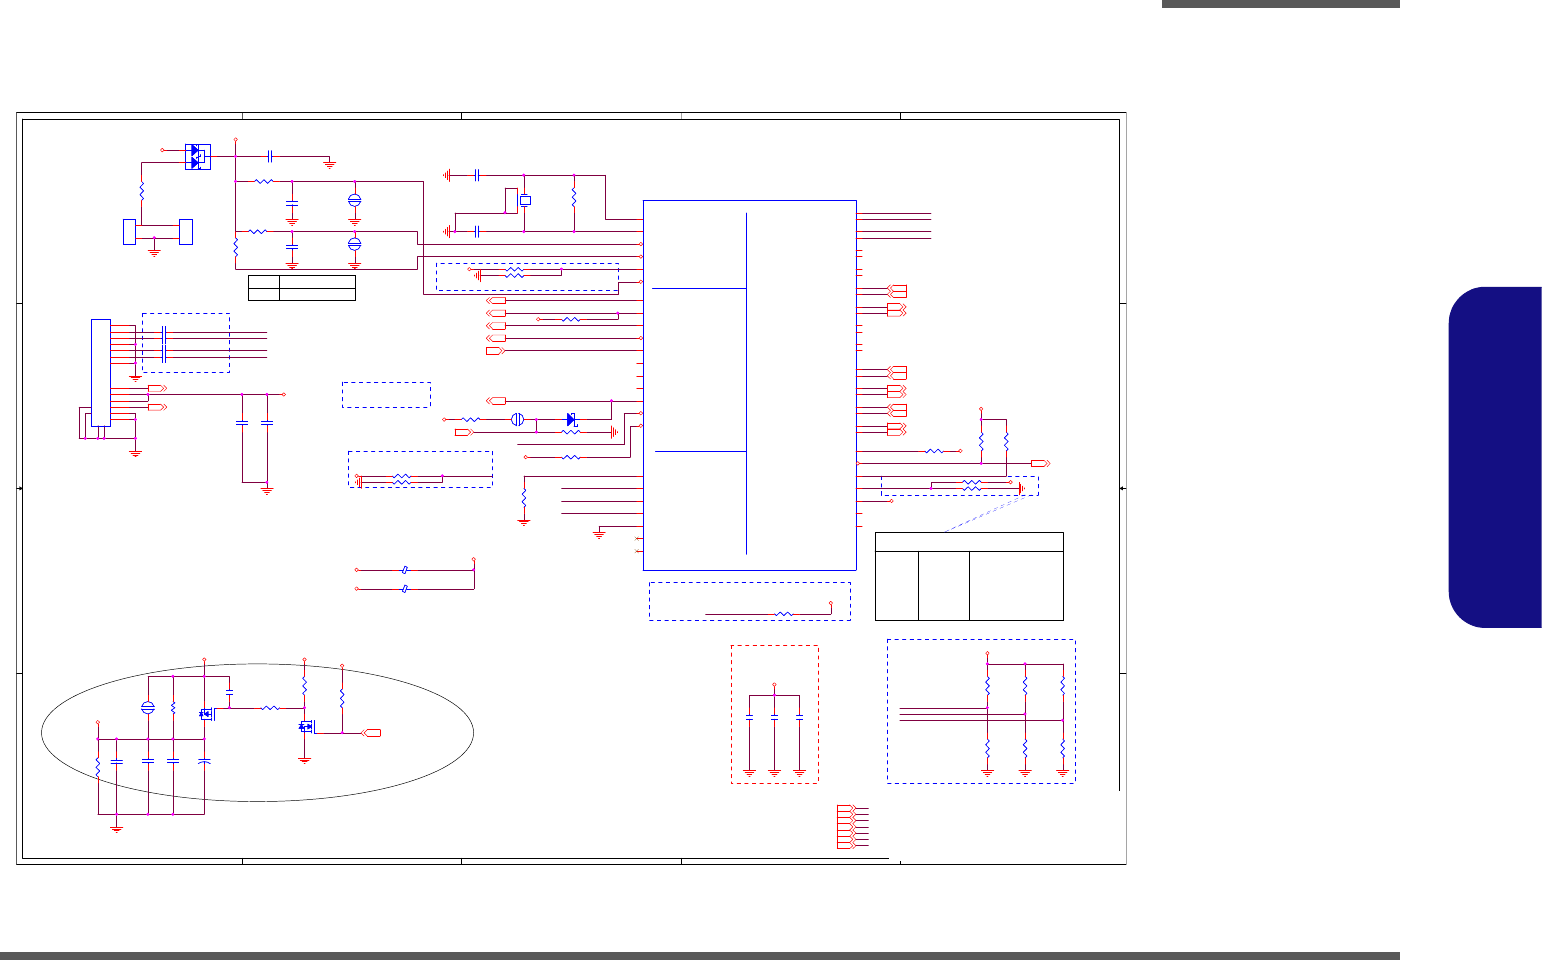
Task: Click the blue dashed box with six resistors
Action: (x=981, y=711)
